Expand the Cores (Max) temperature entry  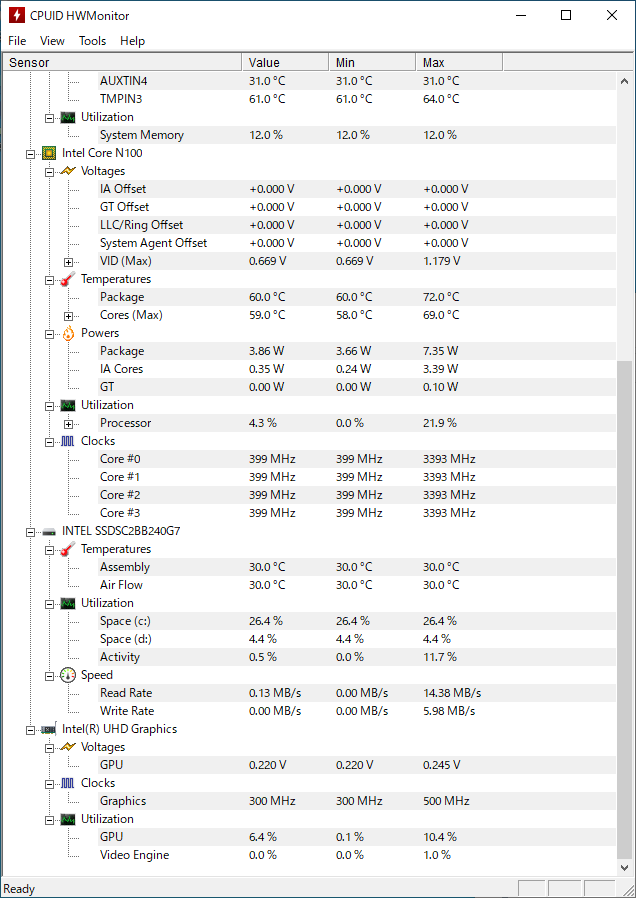(x=69, y=316)
